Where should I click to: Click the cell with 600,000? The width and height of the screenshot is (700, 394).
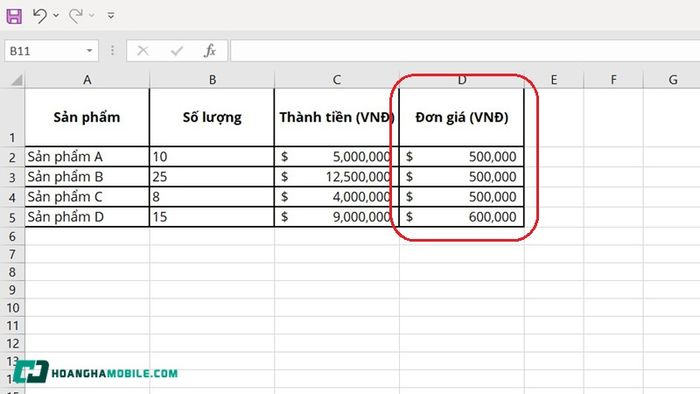pyautogui.click(x=462, y=217)
